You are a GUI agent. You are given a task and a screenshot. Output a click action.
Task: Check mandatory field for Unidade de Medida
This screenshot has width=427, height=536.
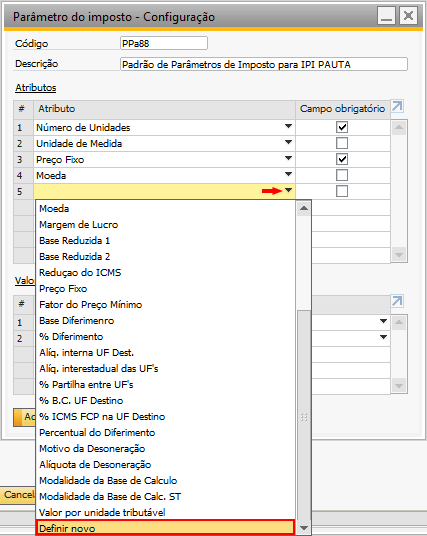(x=342, y=143)
